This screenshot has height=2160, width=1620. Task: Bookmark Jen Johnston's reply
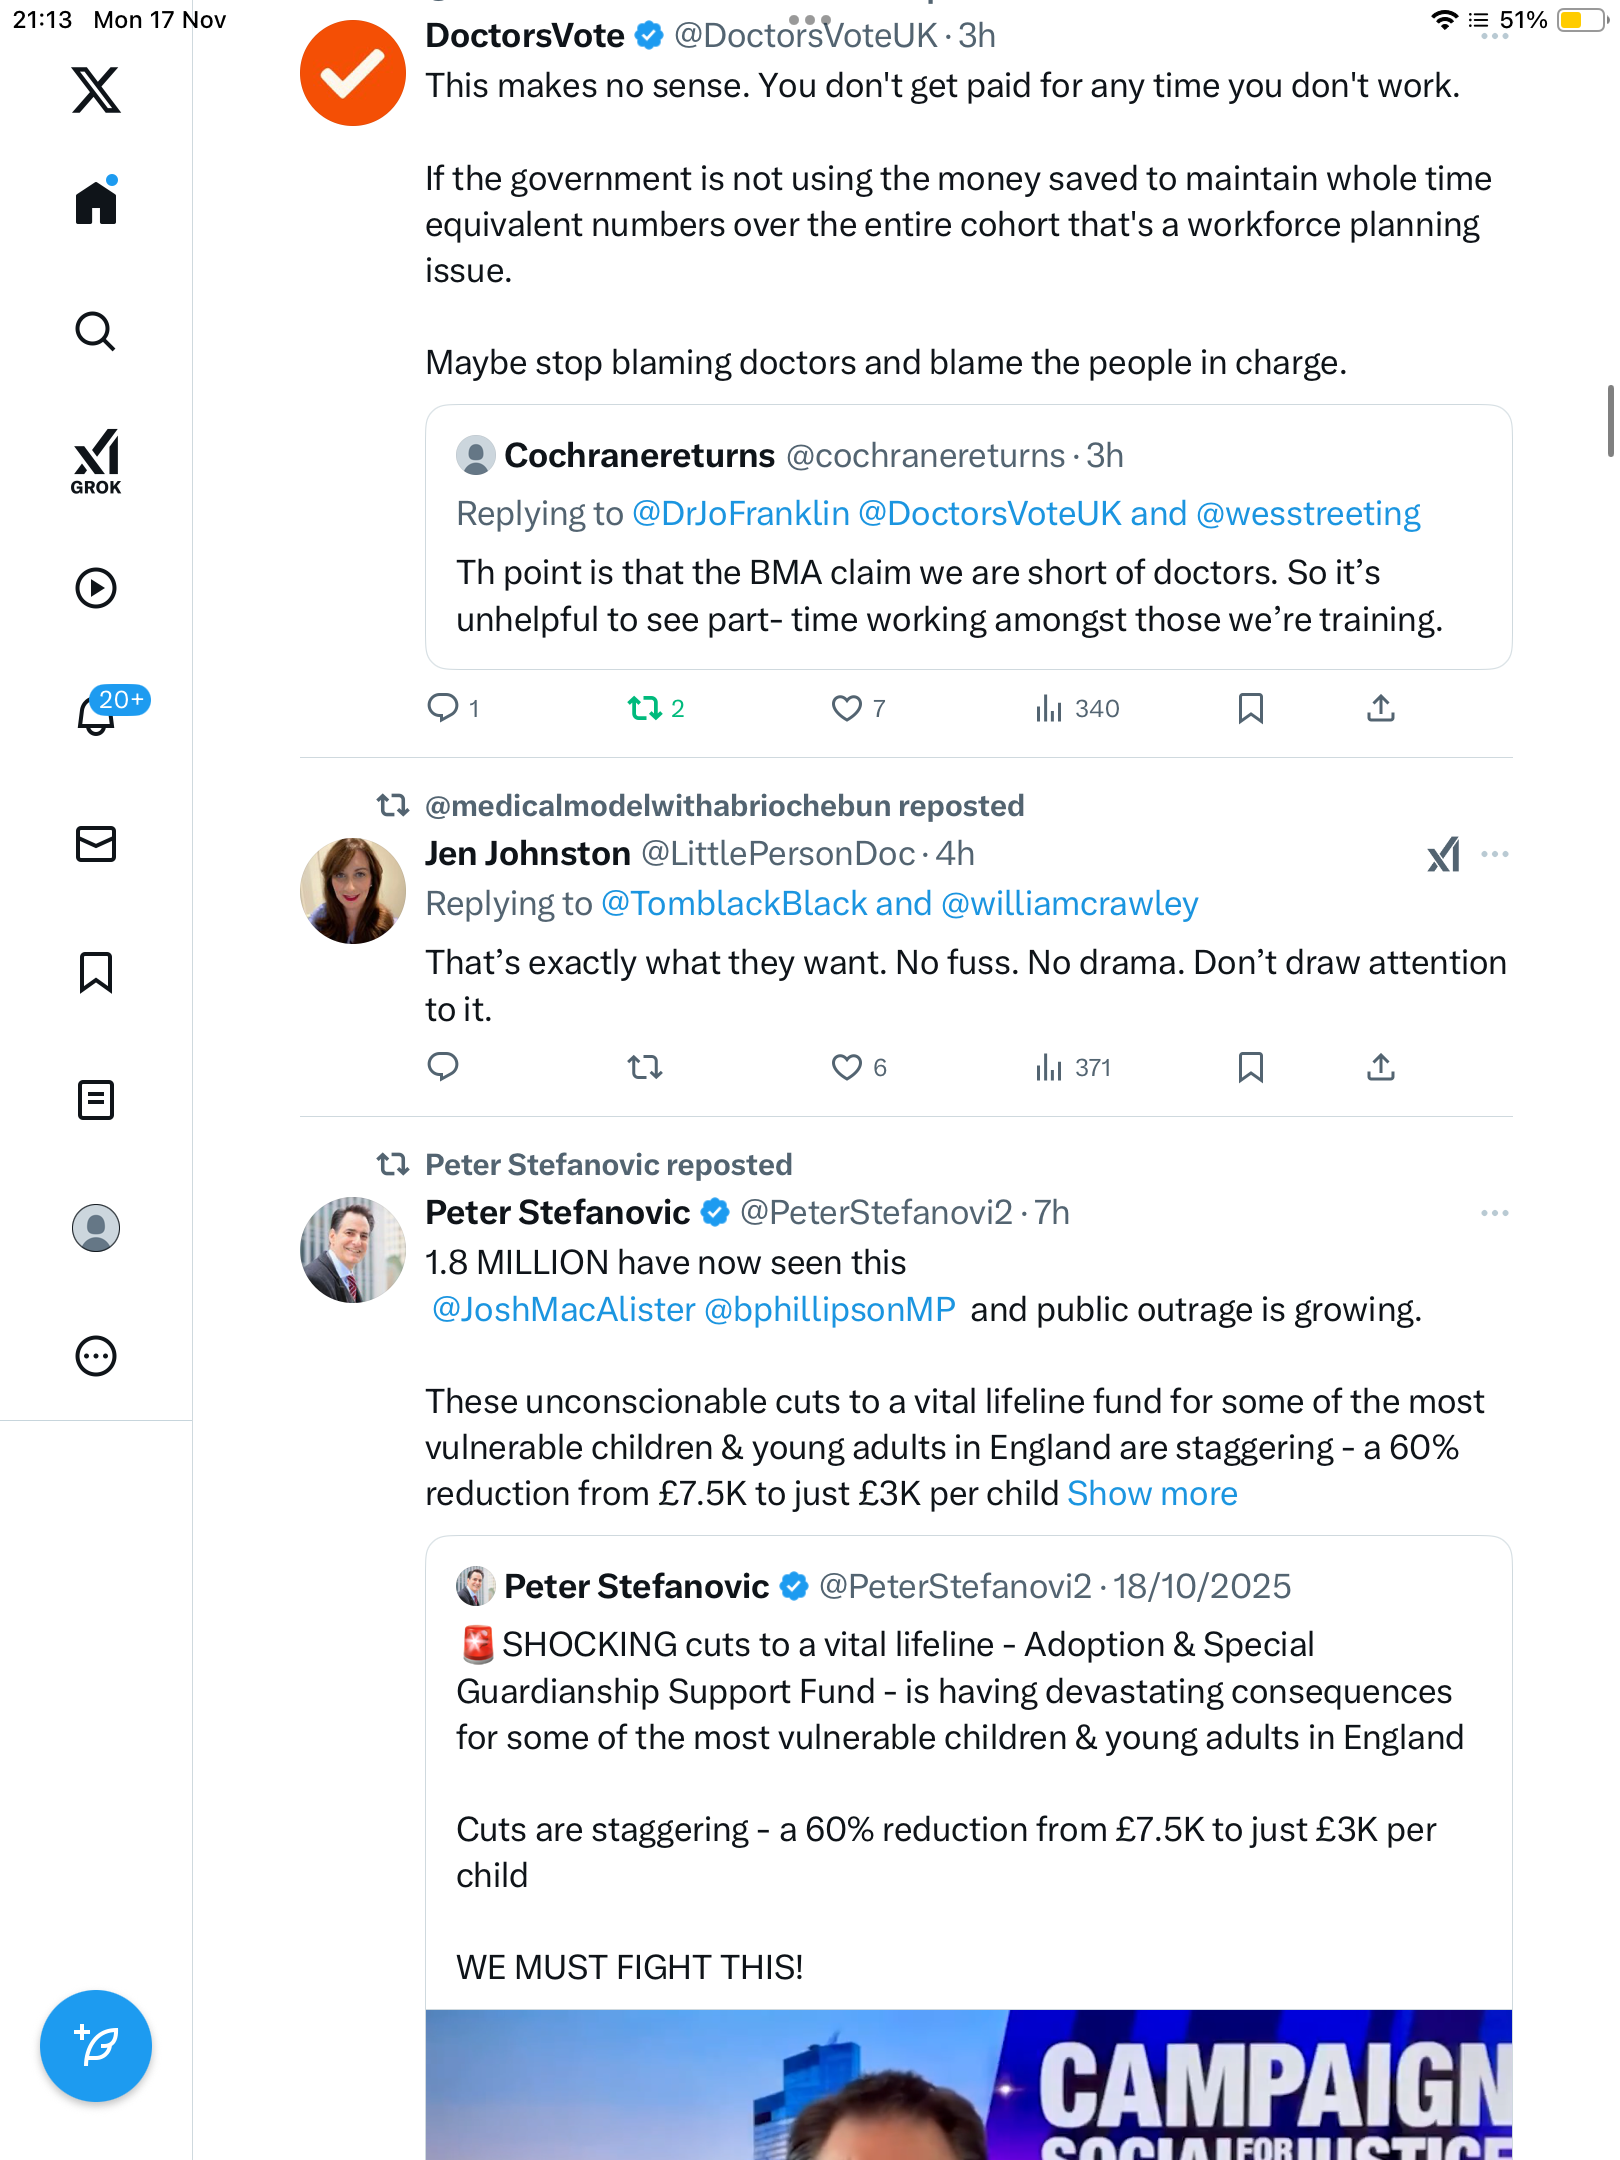1250,1068
